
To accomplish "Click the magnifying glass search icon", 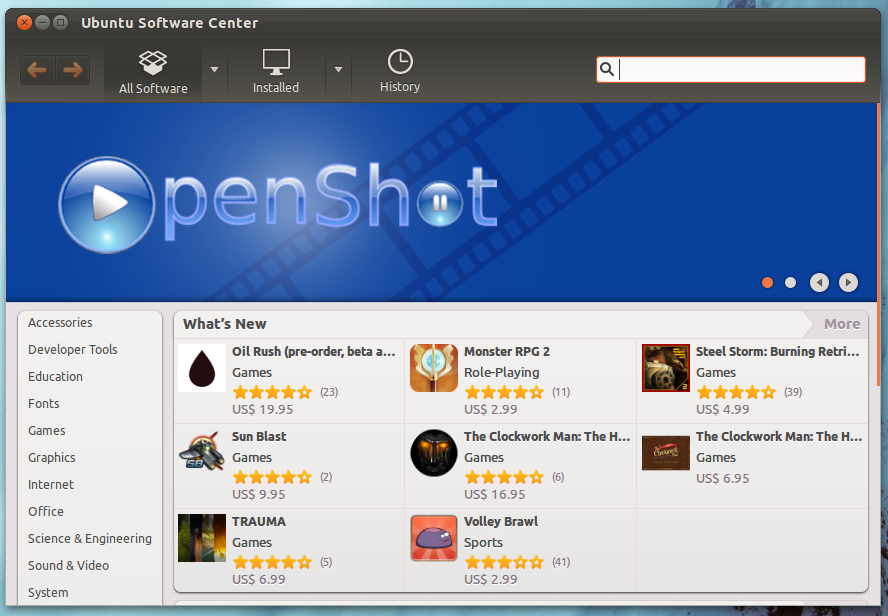I will pyautogui.click(x=607, y=70).
